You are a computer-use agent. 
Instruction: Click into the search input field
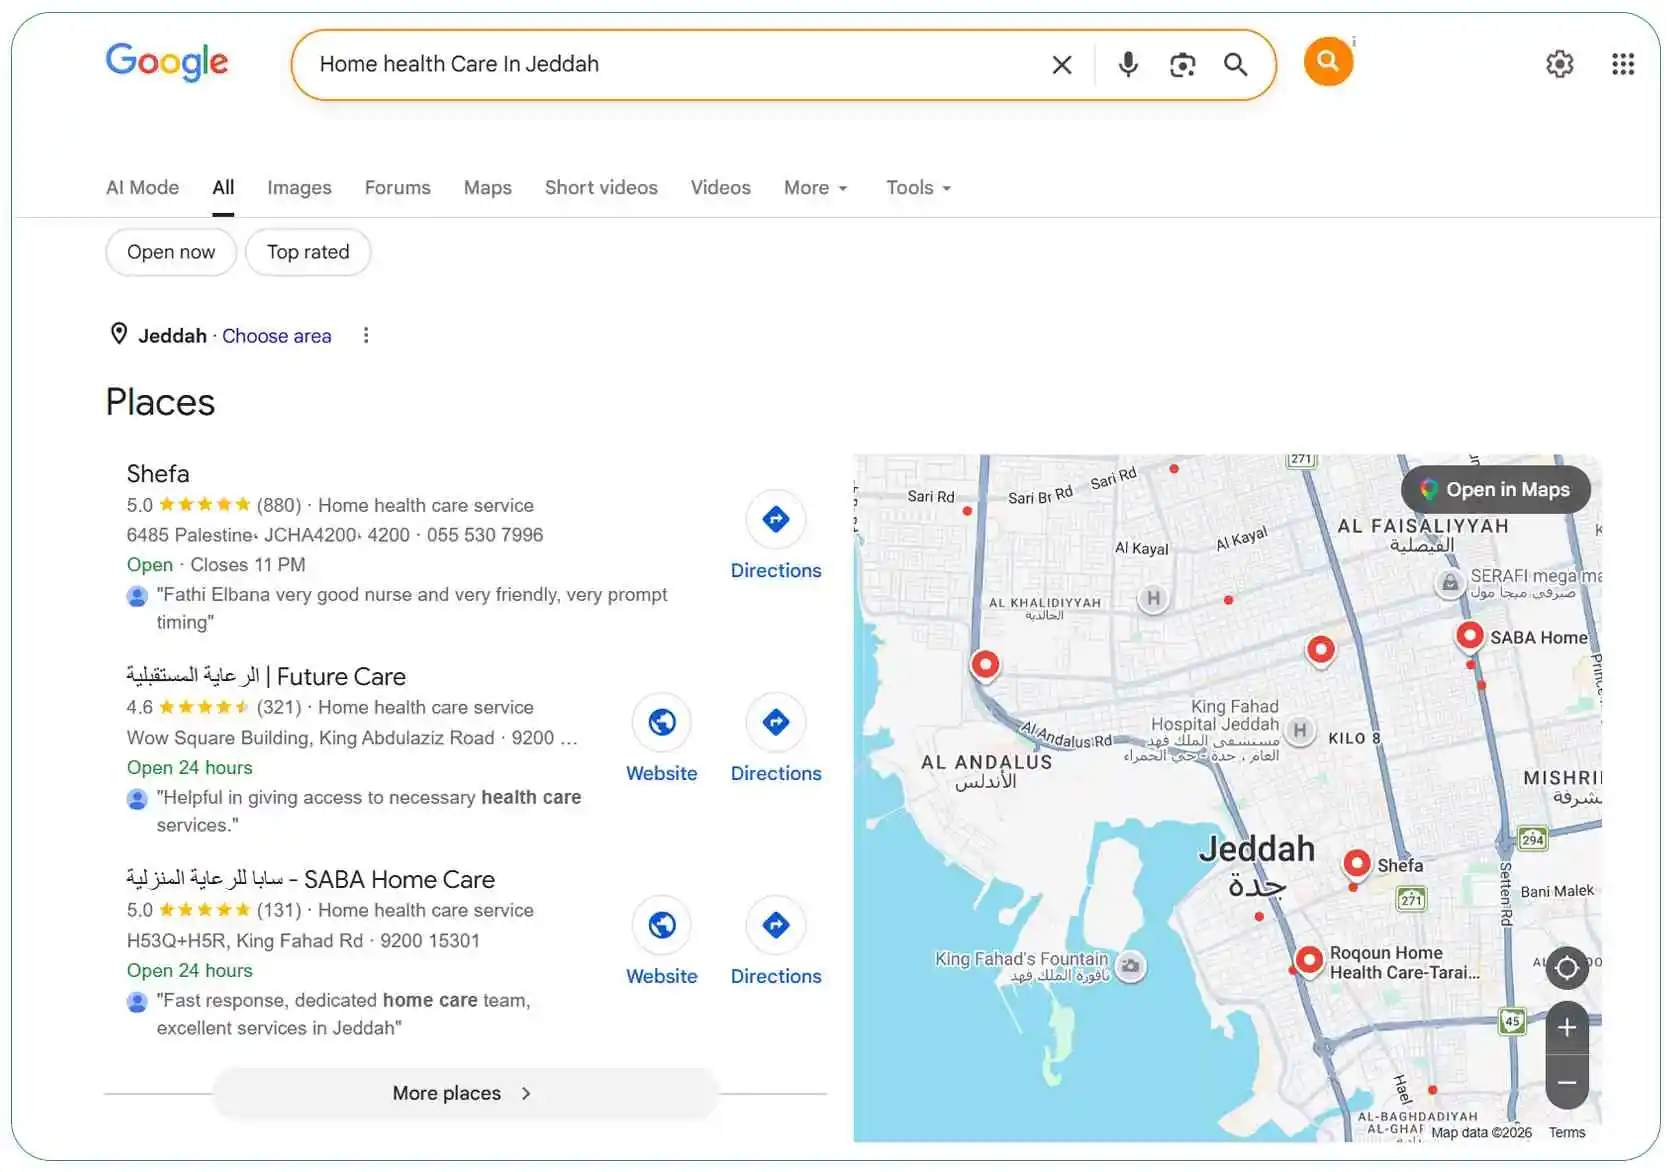tap(670, 65)
